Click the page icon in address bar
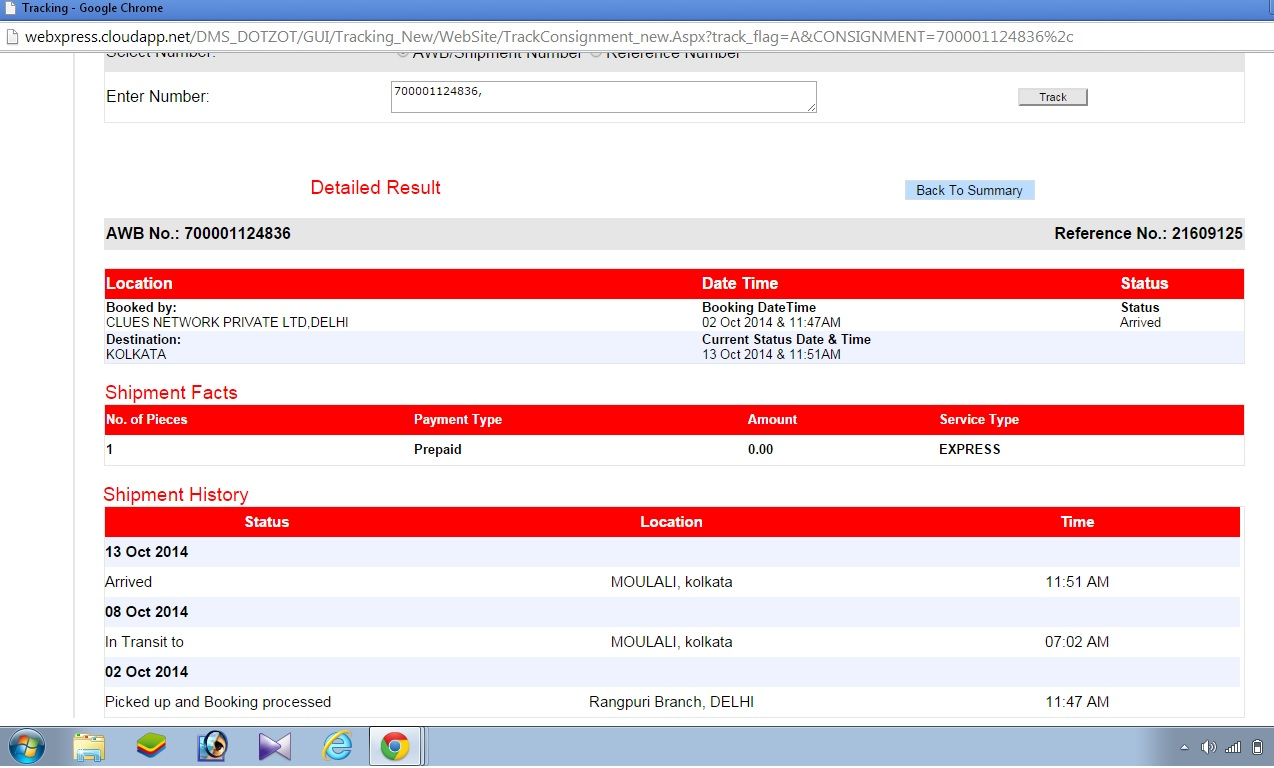Screen dimensions: 1274x768 [12, 36]
